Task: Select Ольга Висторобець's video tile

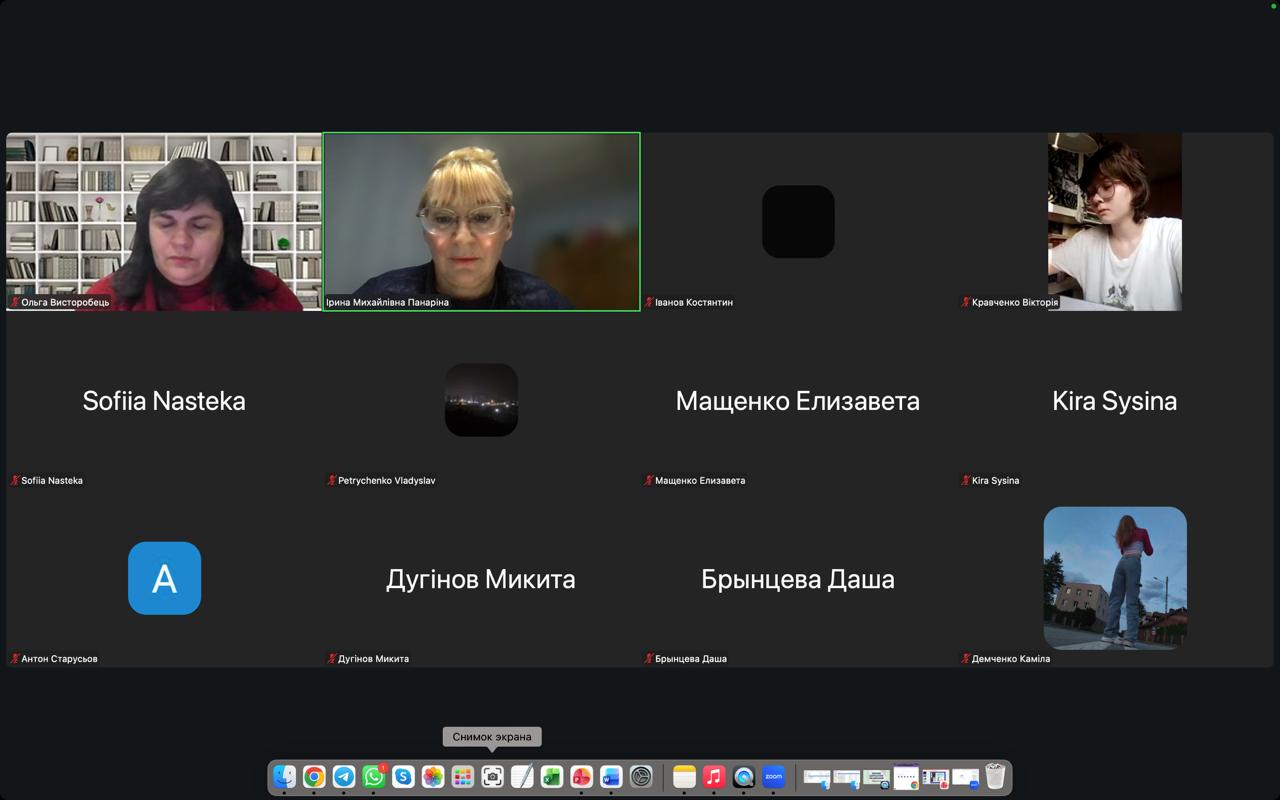Action: [x=164, y=222]
